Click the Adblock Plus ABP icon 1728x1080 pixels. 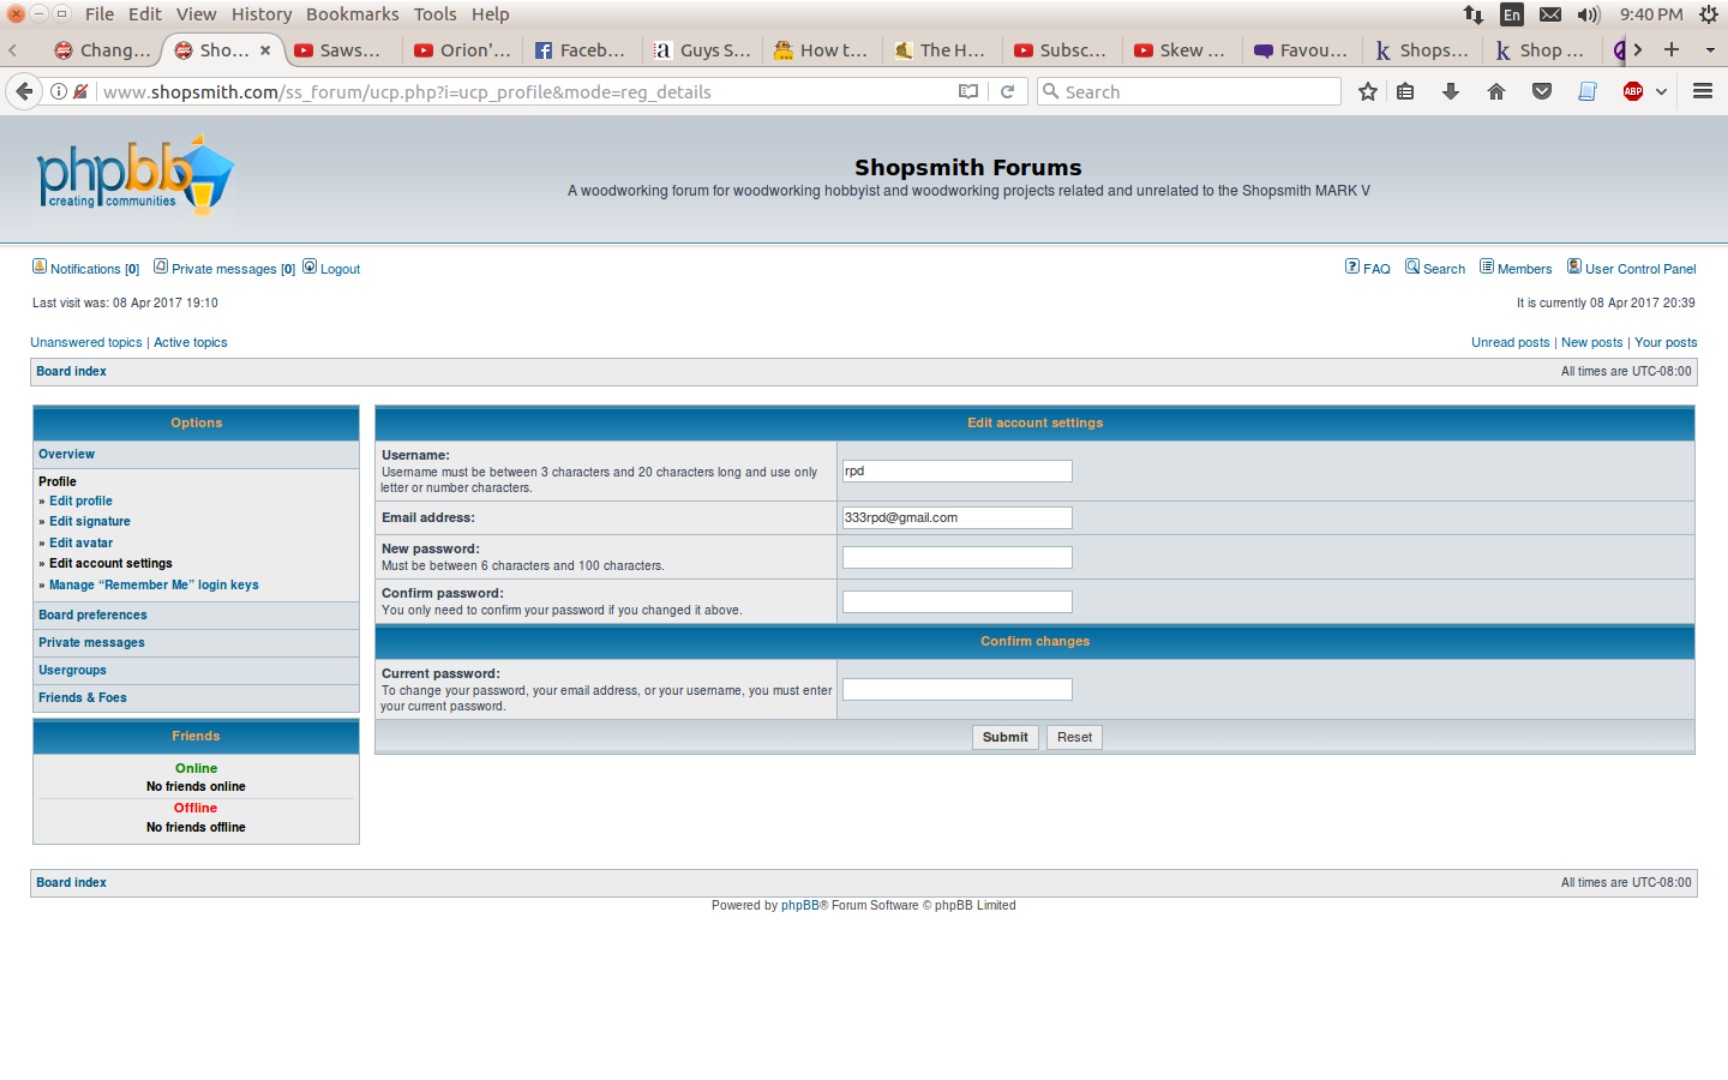(1633, 91)
